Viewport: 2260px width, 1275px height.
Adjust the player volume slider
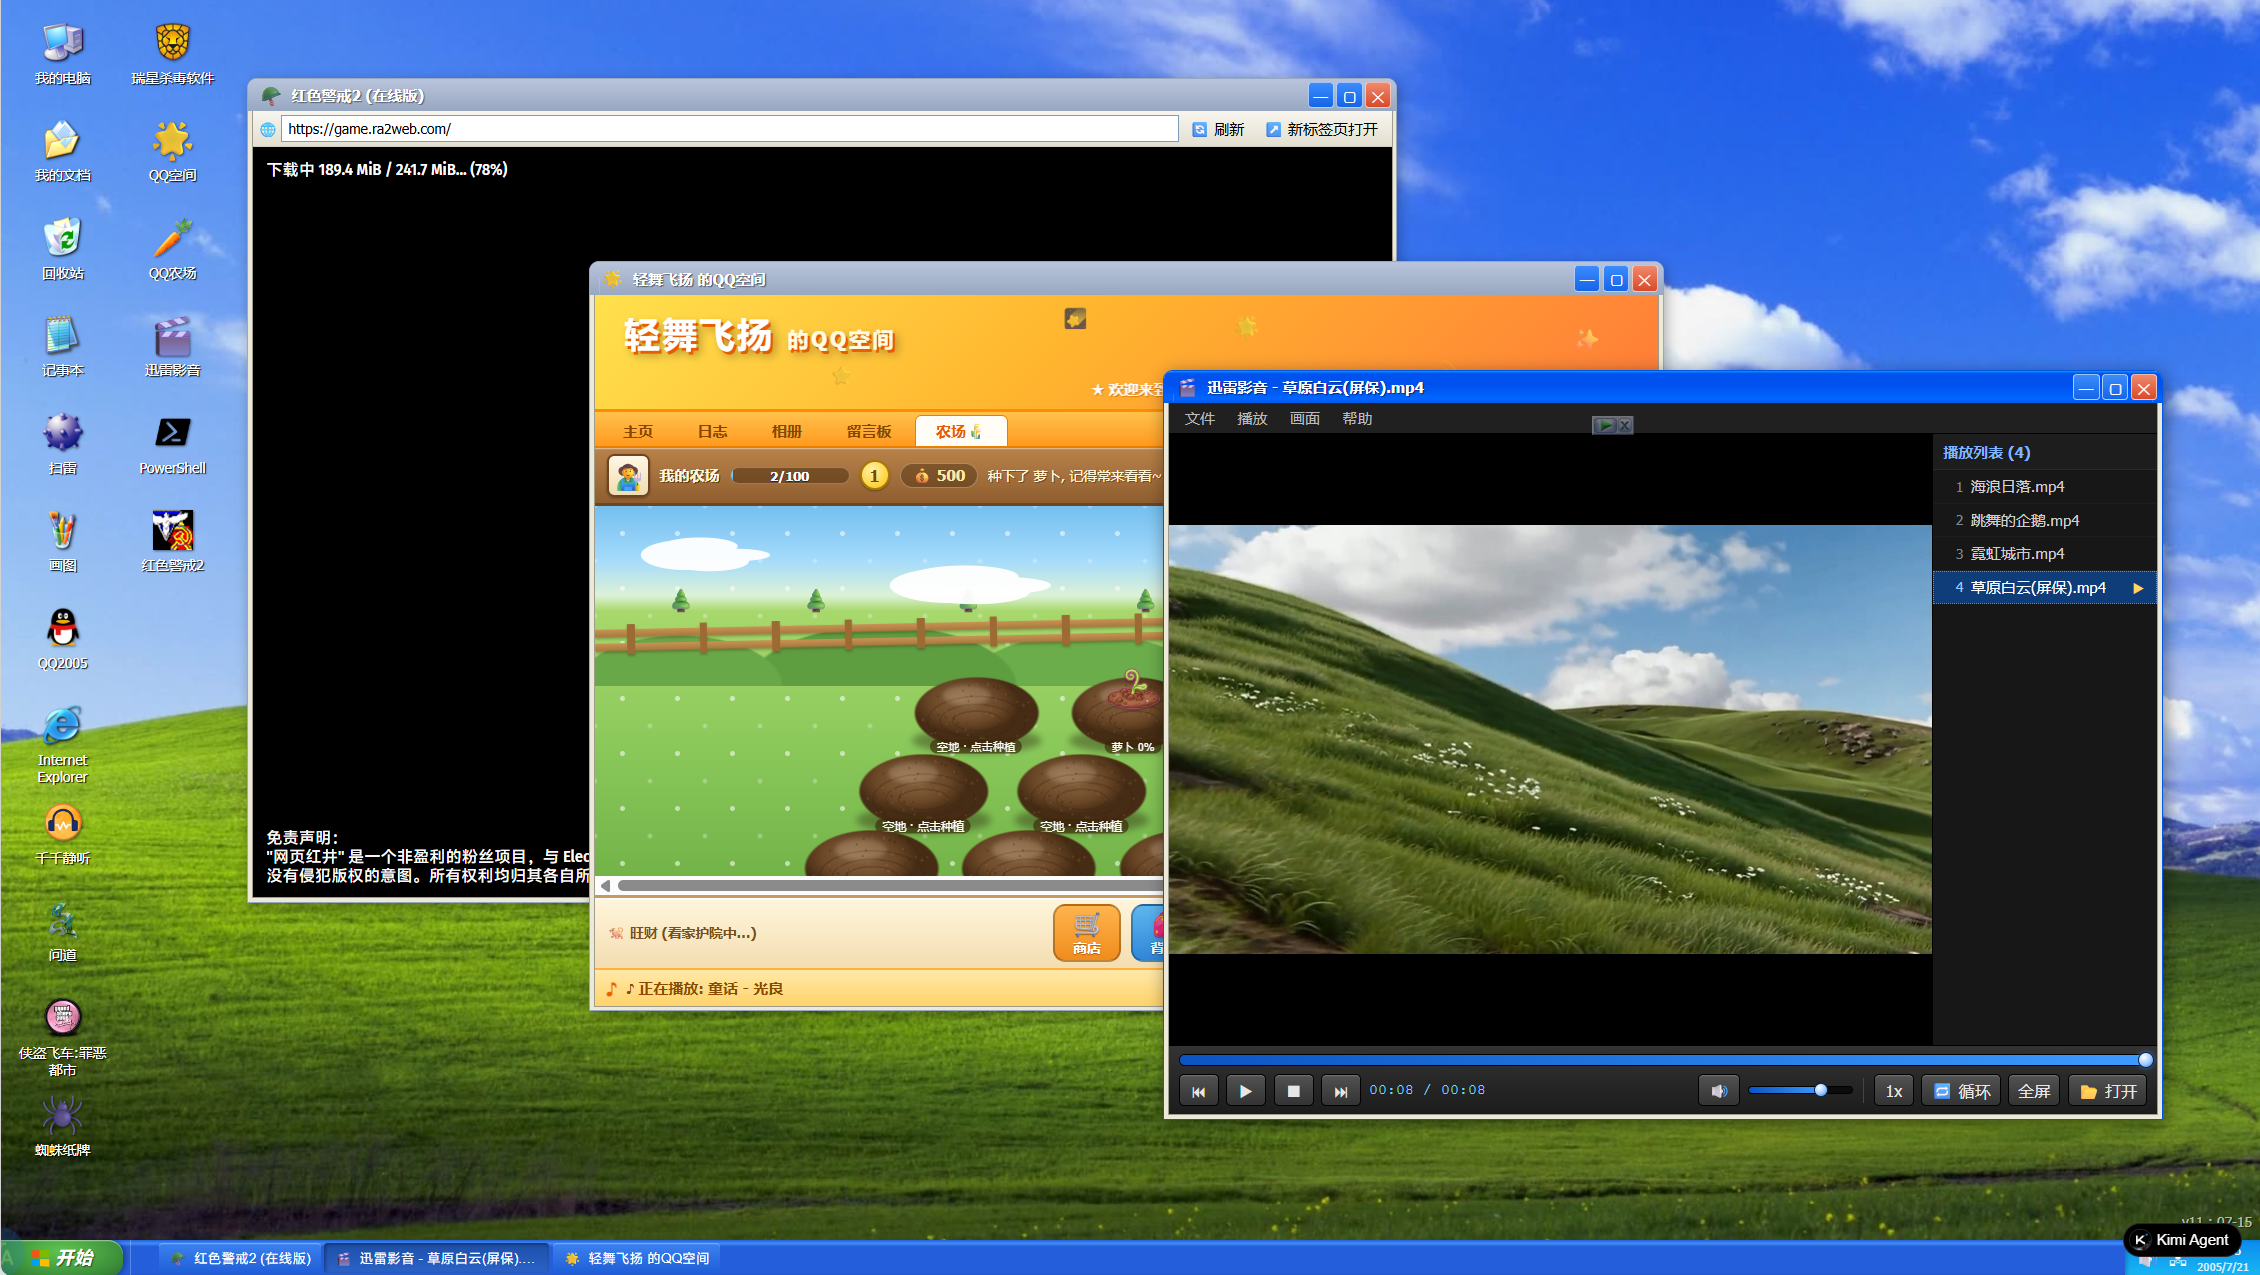[x=1800, y=1091]
